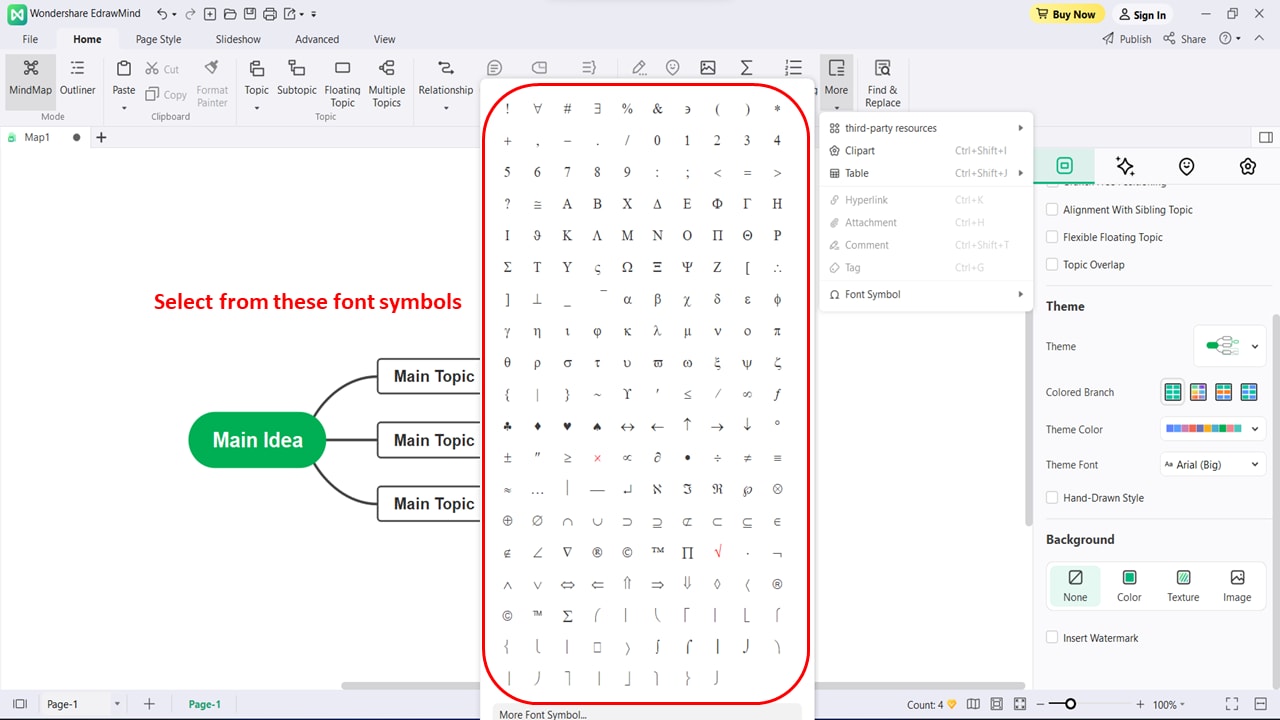Click the Undo arrow in the title bar
Viewport: 1280px width, 720px height.
click(x=163, y=14)
